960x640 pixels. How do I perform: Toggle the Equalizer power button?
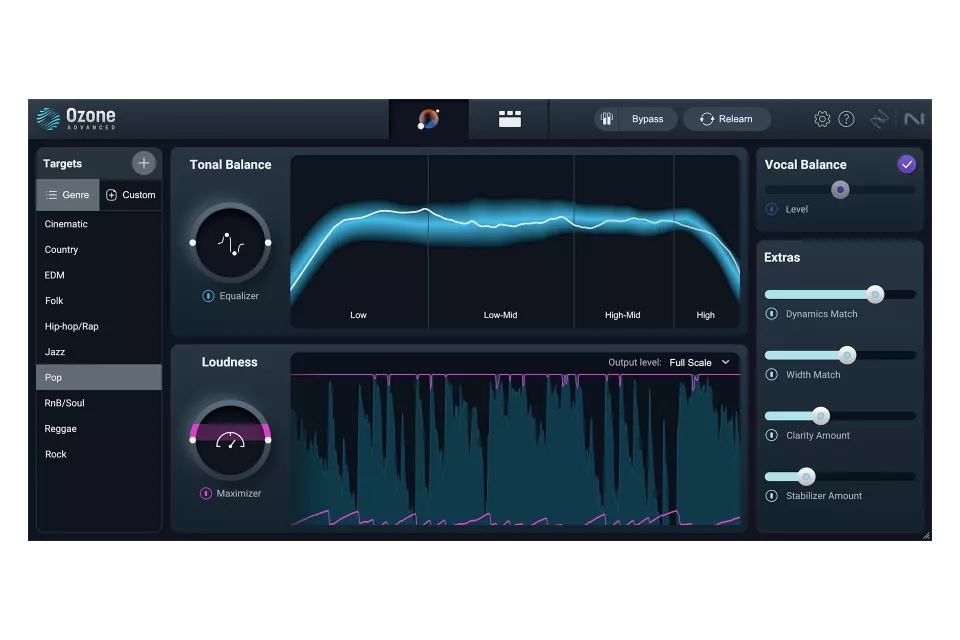(x=208, y=296)
